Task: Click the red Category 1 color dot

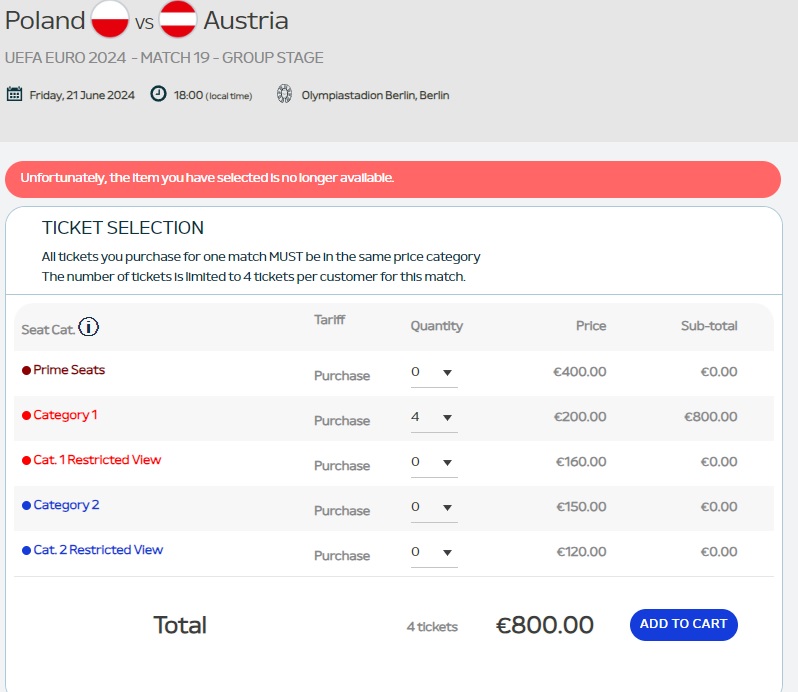Action: [x=26, y=416]
